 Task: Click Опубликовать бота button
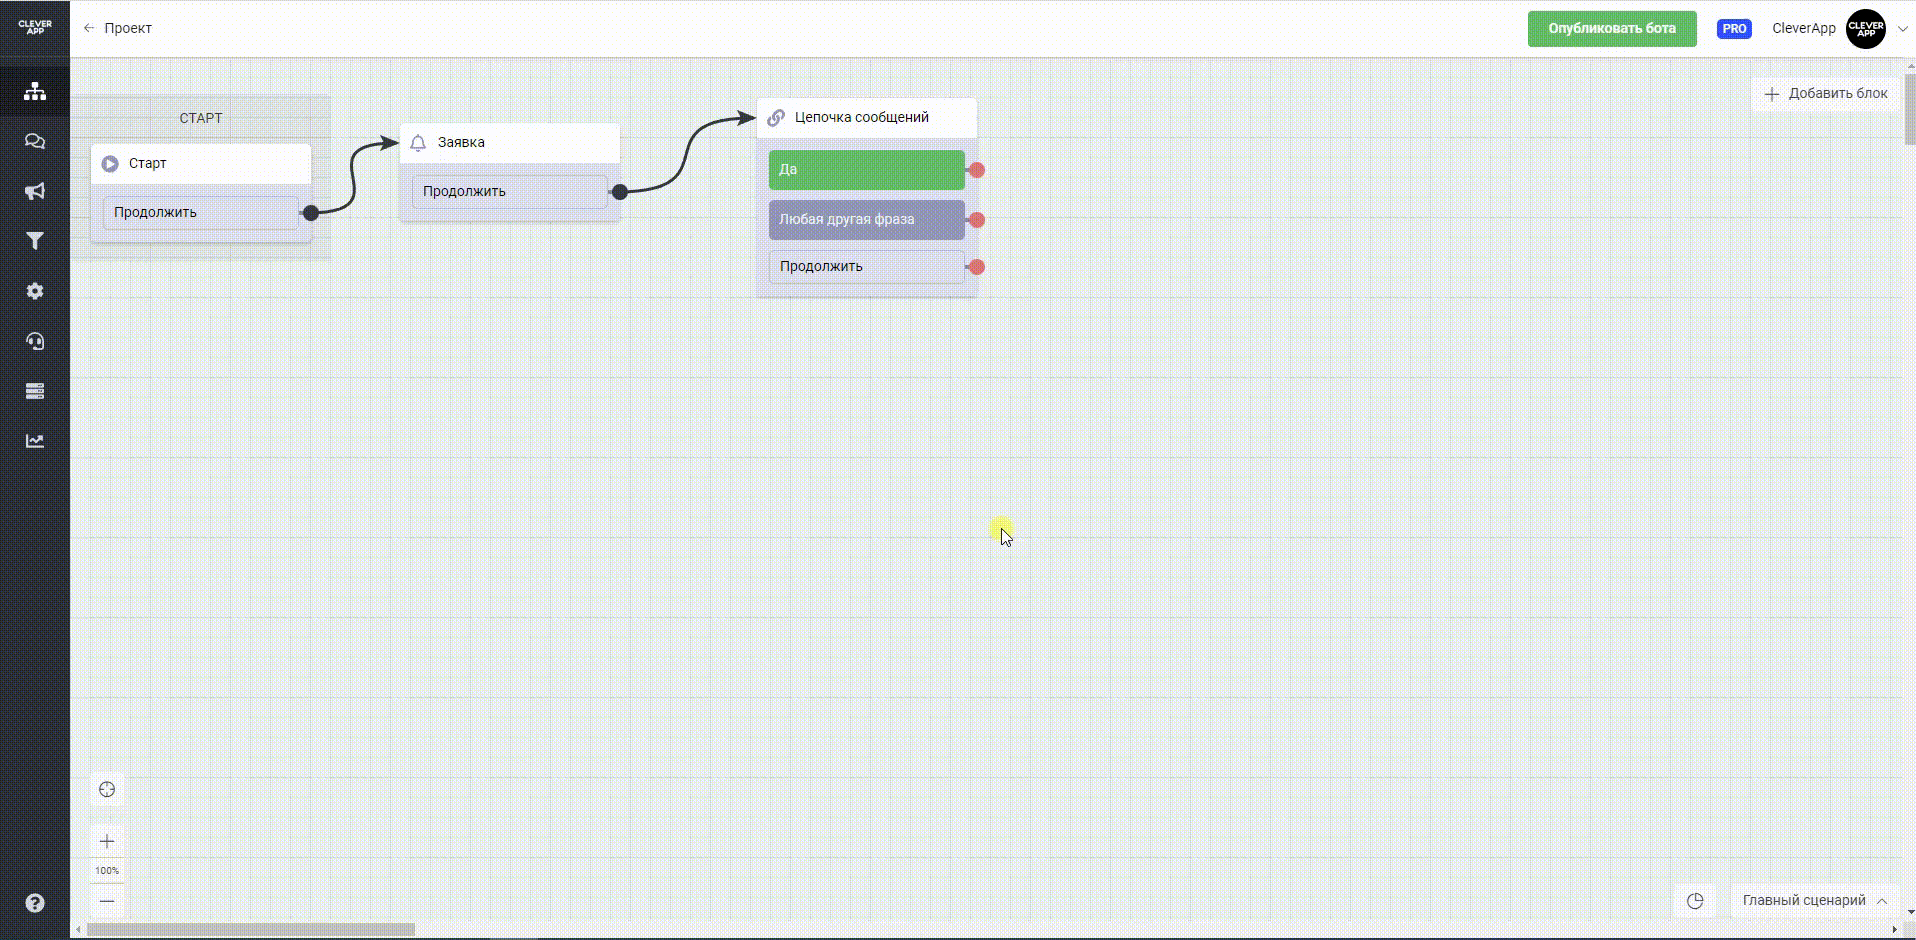[x=1611, y=29]
